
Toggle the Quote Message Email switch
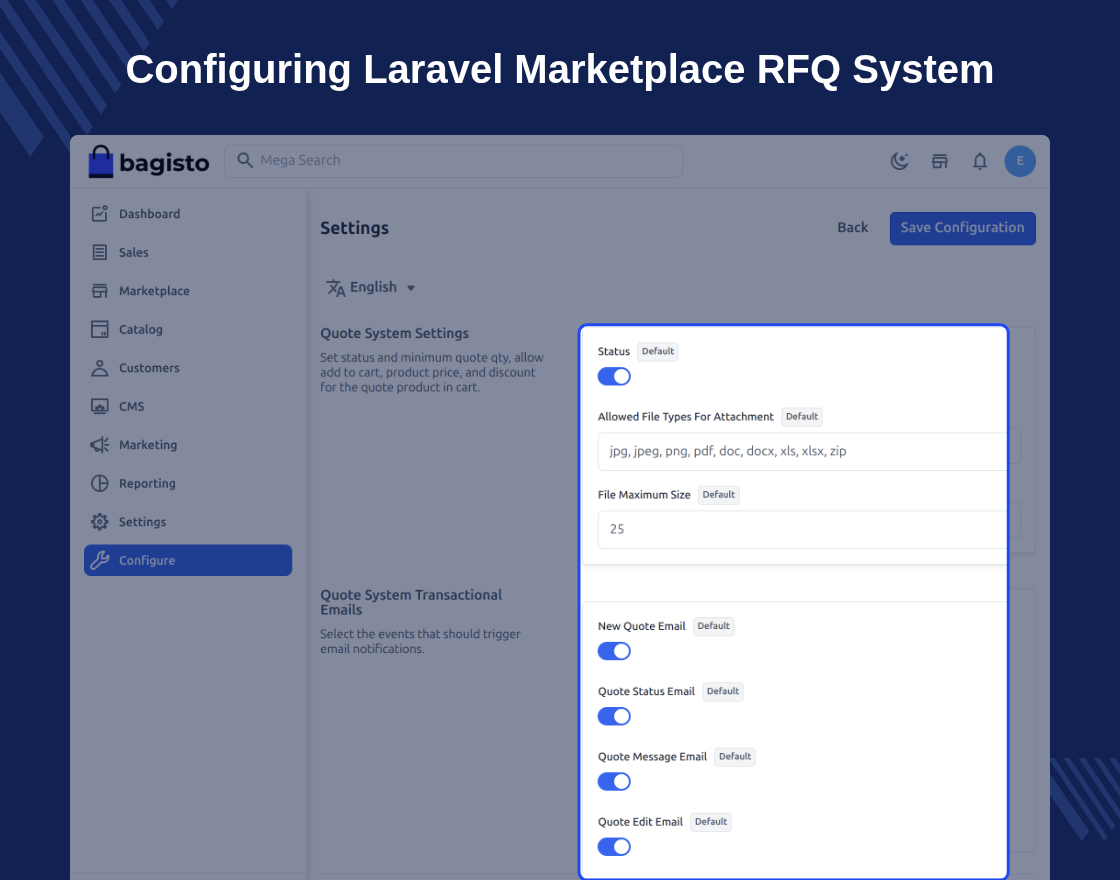pyautogui.click(x=614, y=781)
